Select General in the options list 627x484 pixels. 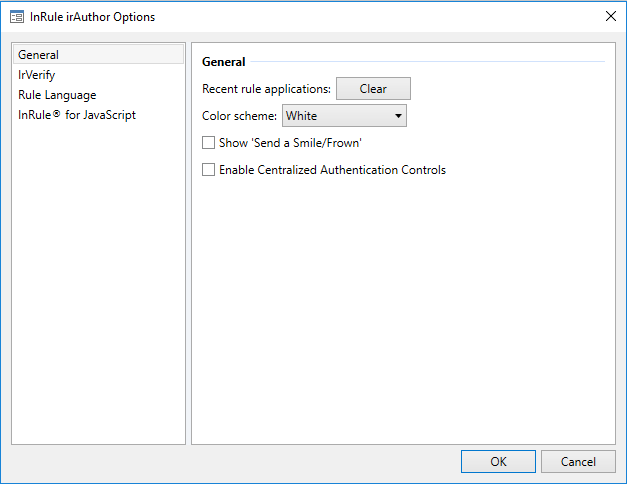point(38,55)
